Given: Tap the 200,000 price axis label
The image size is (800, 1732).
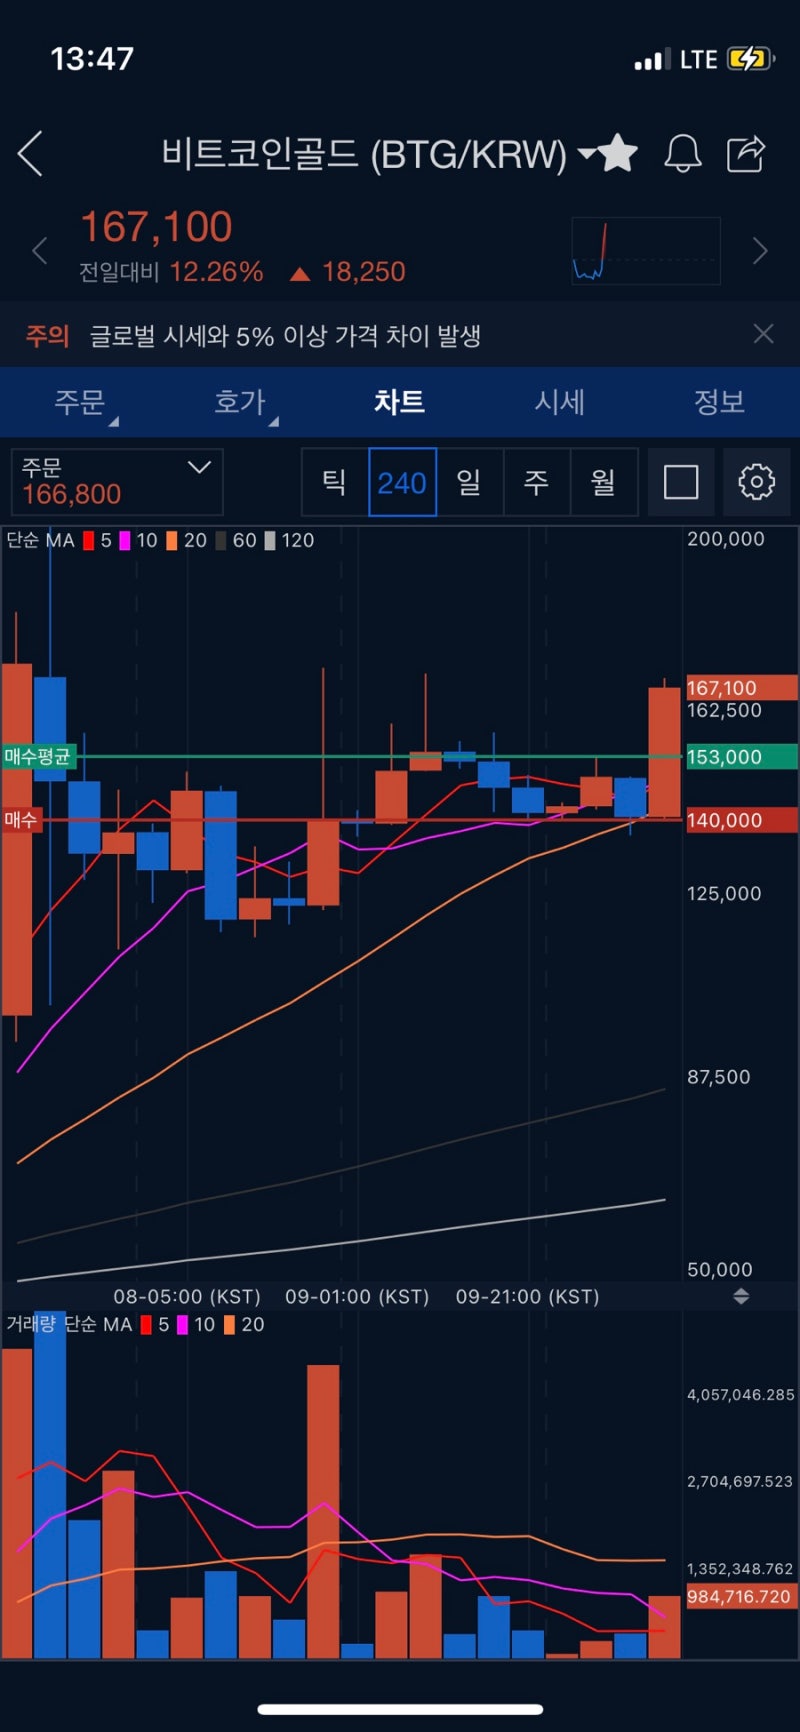Looking at the screenshot, I should pyautogui.click(x=726, y=539).
